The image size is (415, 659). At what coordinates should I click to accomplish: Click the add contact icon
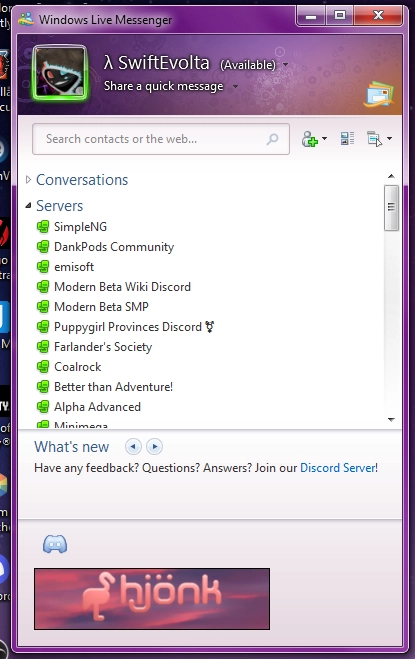(309, 139)
